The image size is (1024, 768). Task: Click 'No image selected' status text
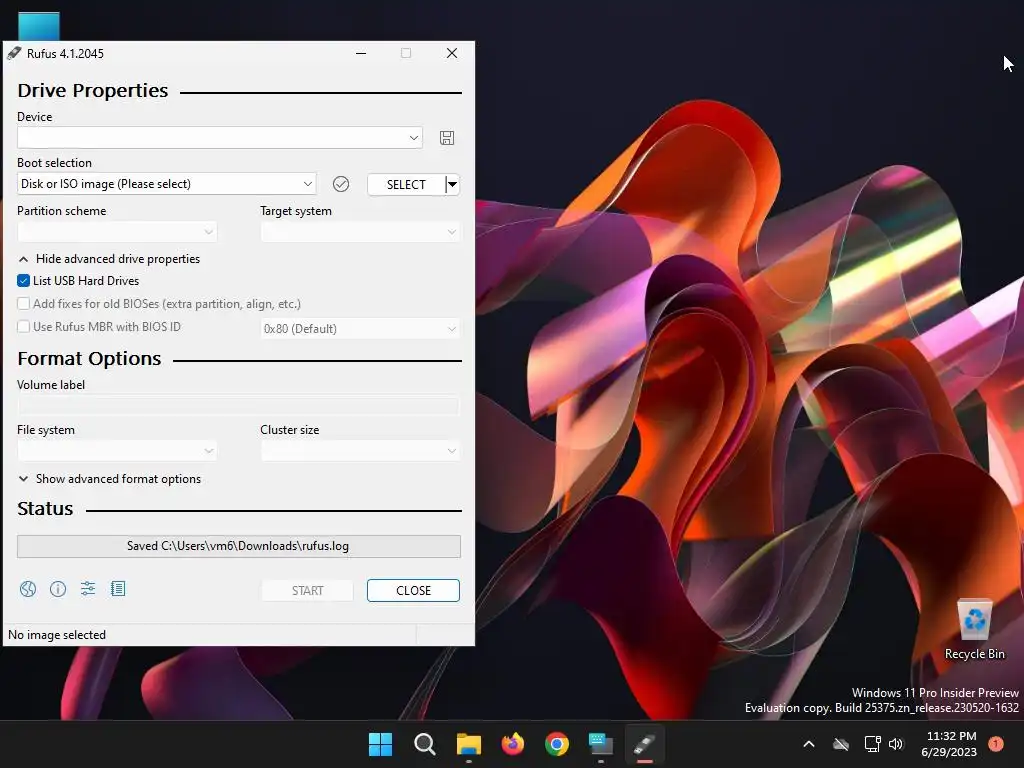tap(57, 635)
